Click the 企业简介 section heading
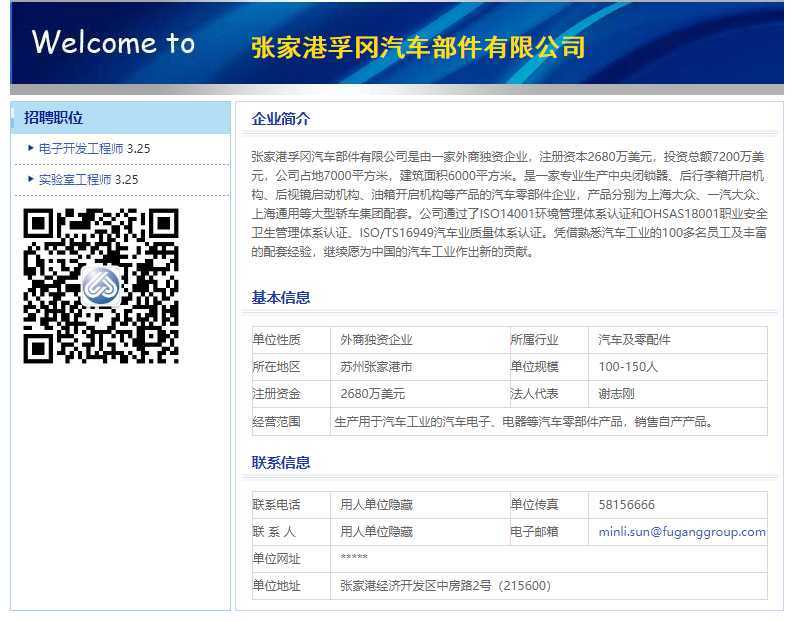The height and width of the screenshot is (621, 791). 281,119
